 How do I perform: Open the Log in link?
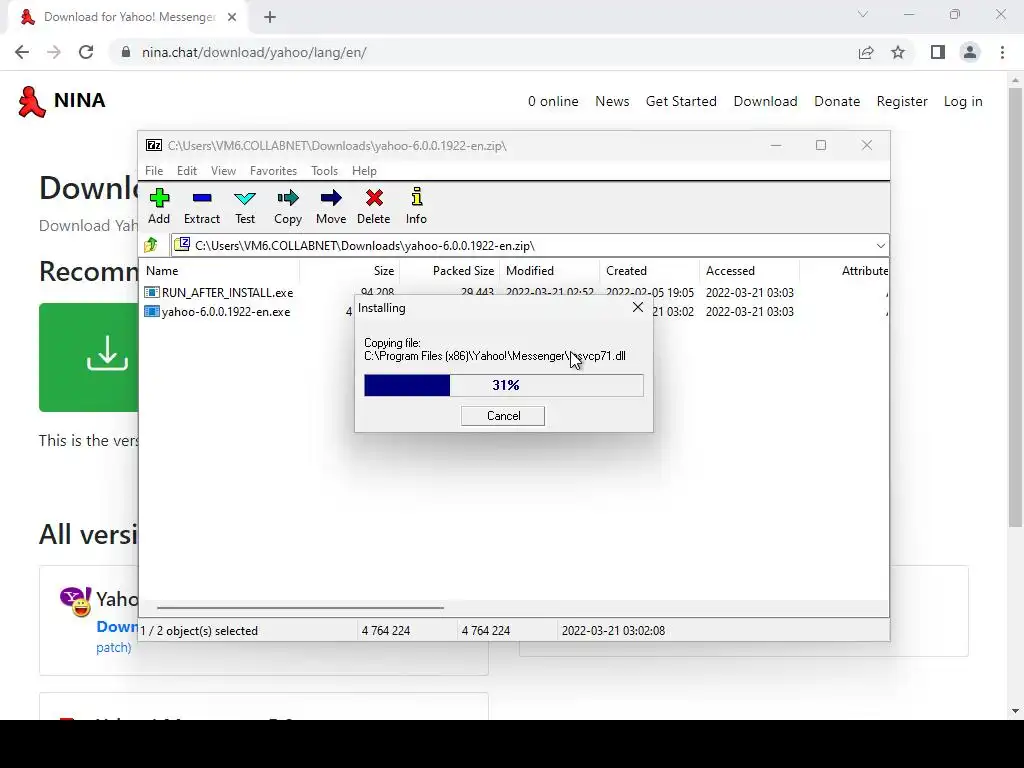963,101
